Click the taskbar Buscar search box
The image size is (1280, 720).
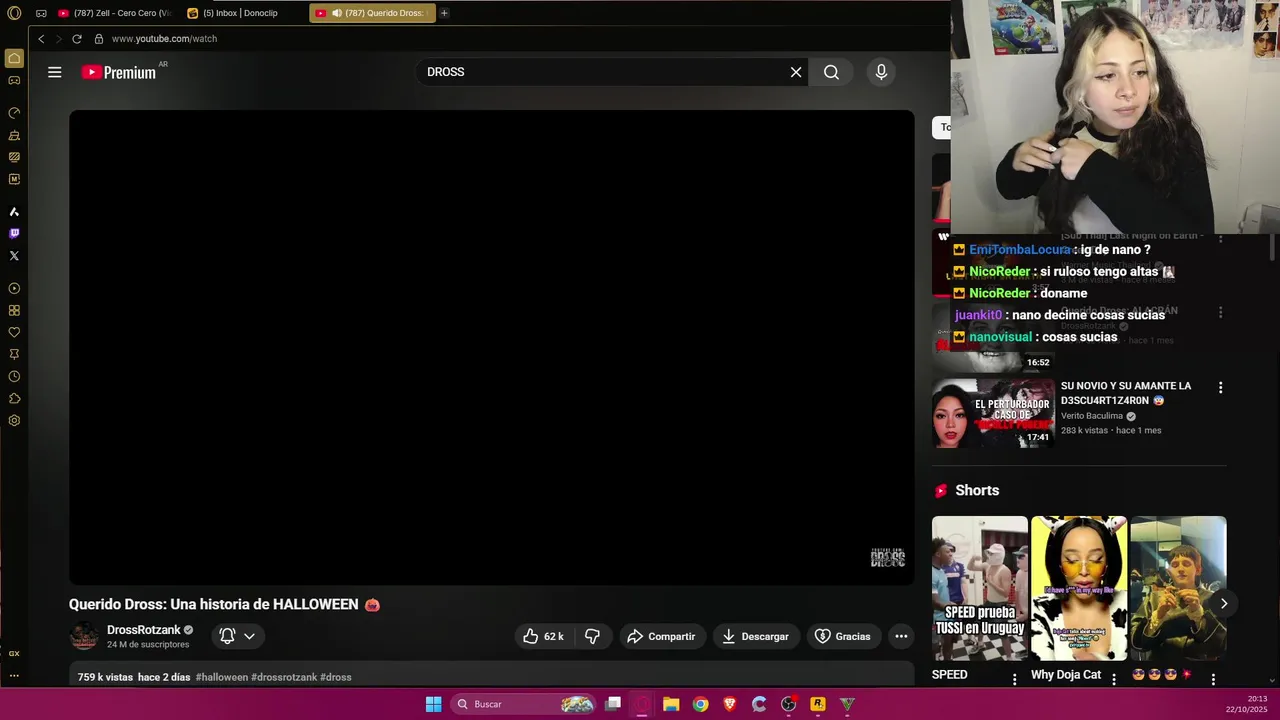[524, 704]
